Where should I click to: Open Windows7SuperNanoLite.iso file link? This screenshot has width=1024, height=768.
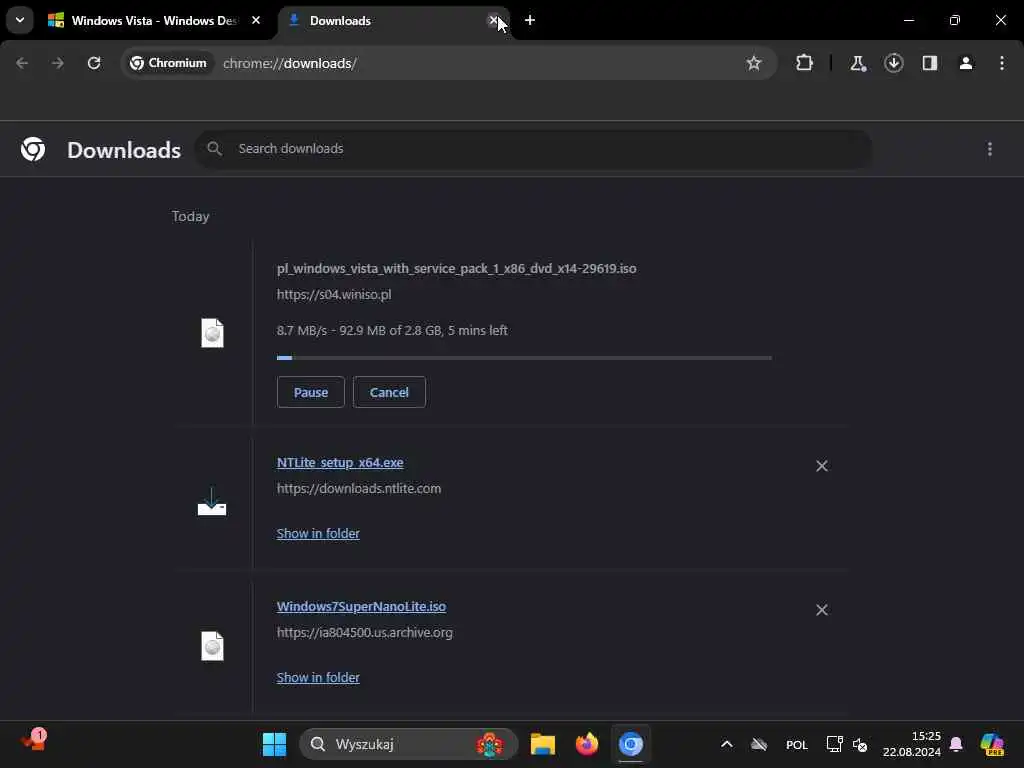(361, 607)
